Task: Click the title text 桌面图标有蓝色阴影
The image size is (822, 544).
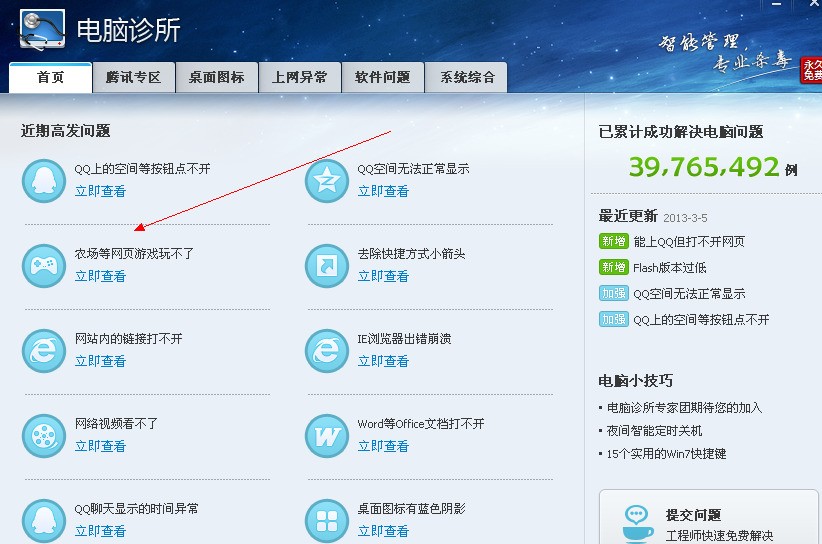Action: coord(412,508)
